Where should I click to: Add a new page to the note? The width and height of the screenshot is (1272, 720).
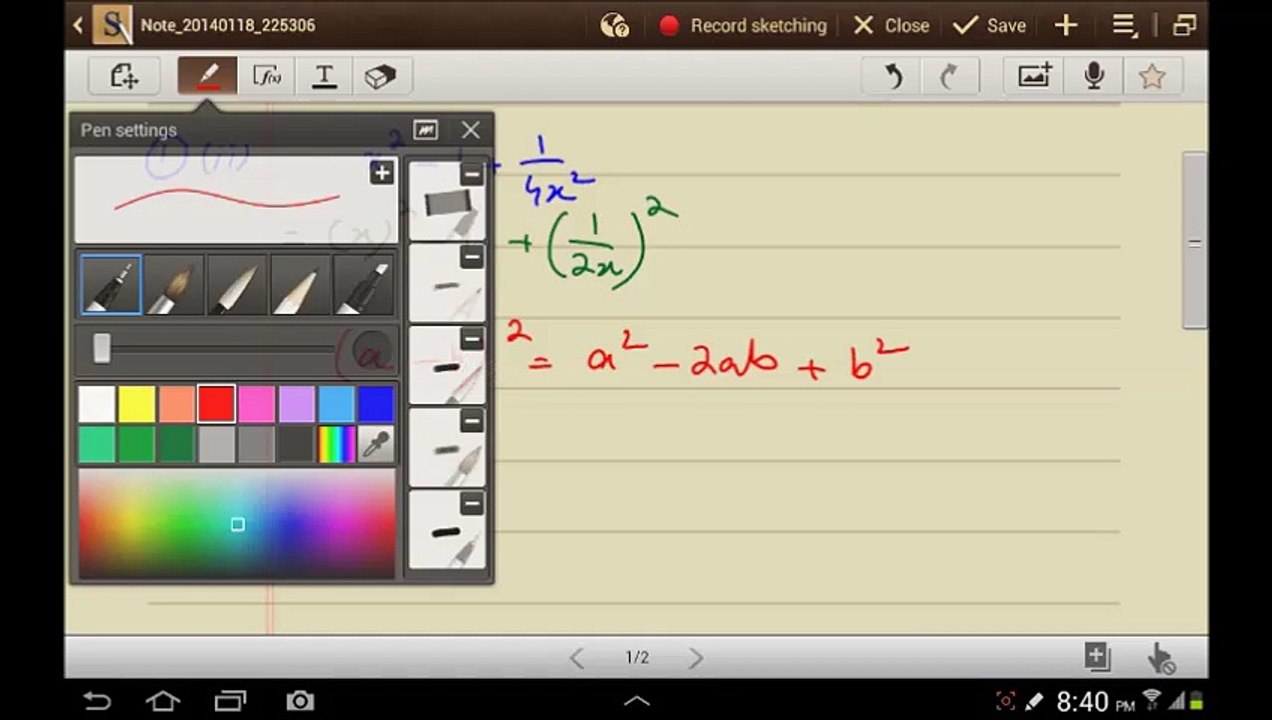pos(1098,657)
